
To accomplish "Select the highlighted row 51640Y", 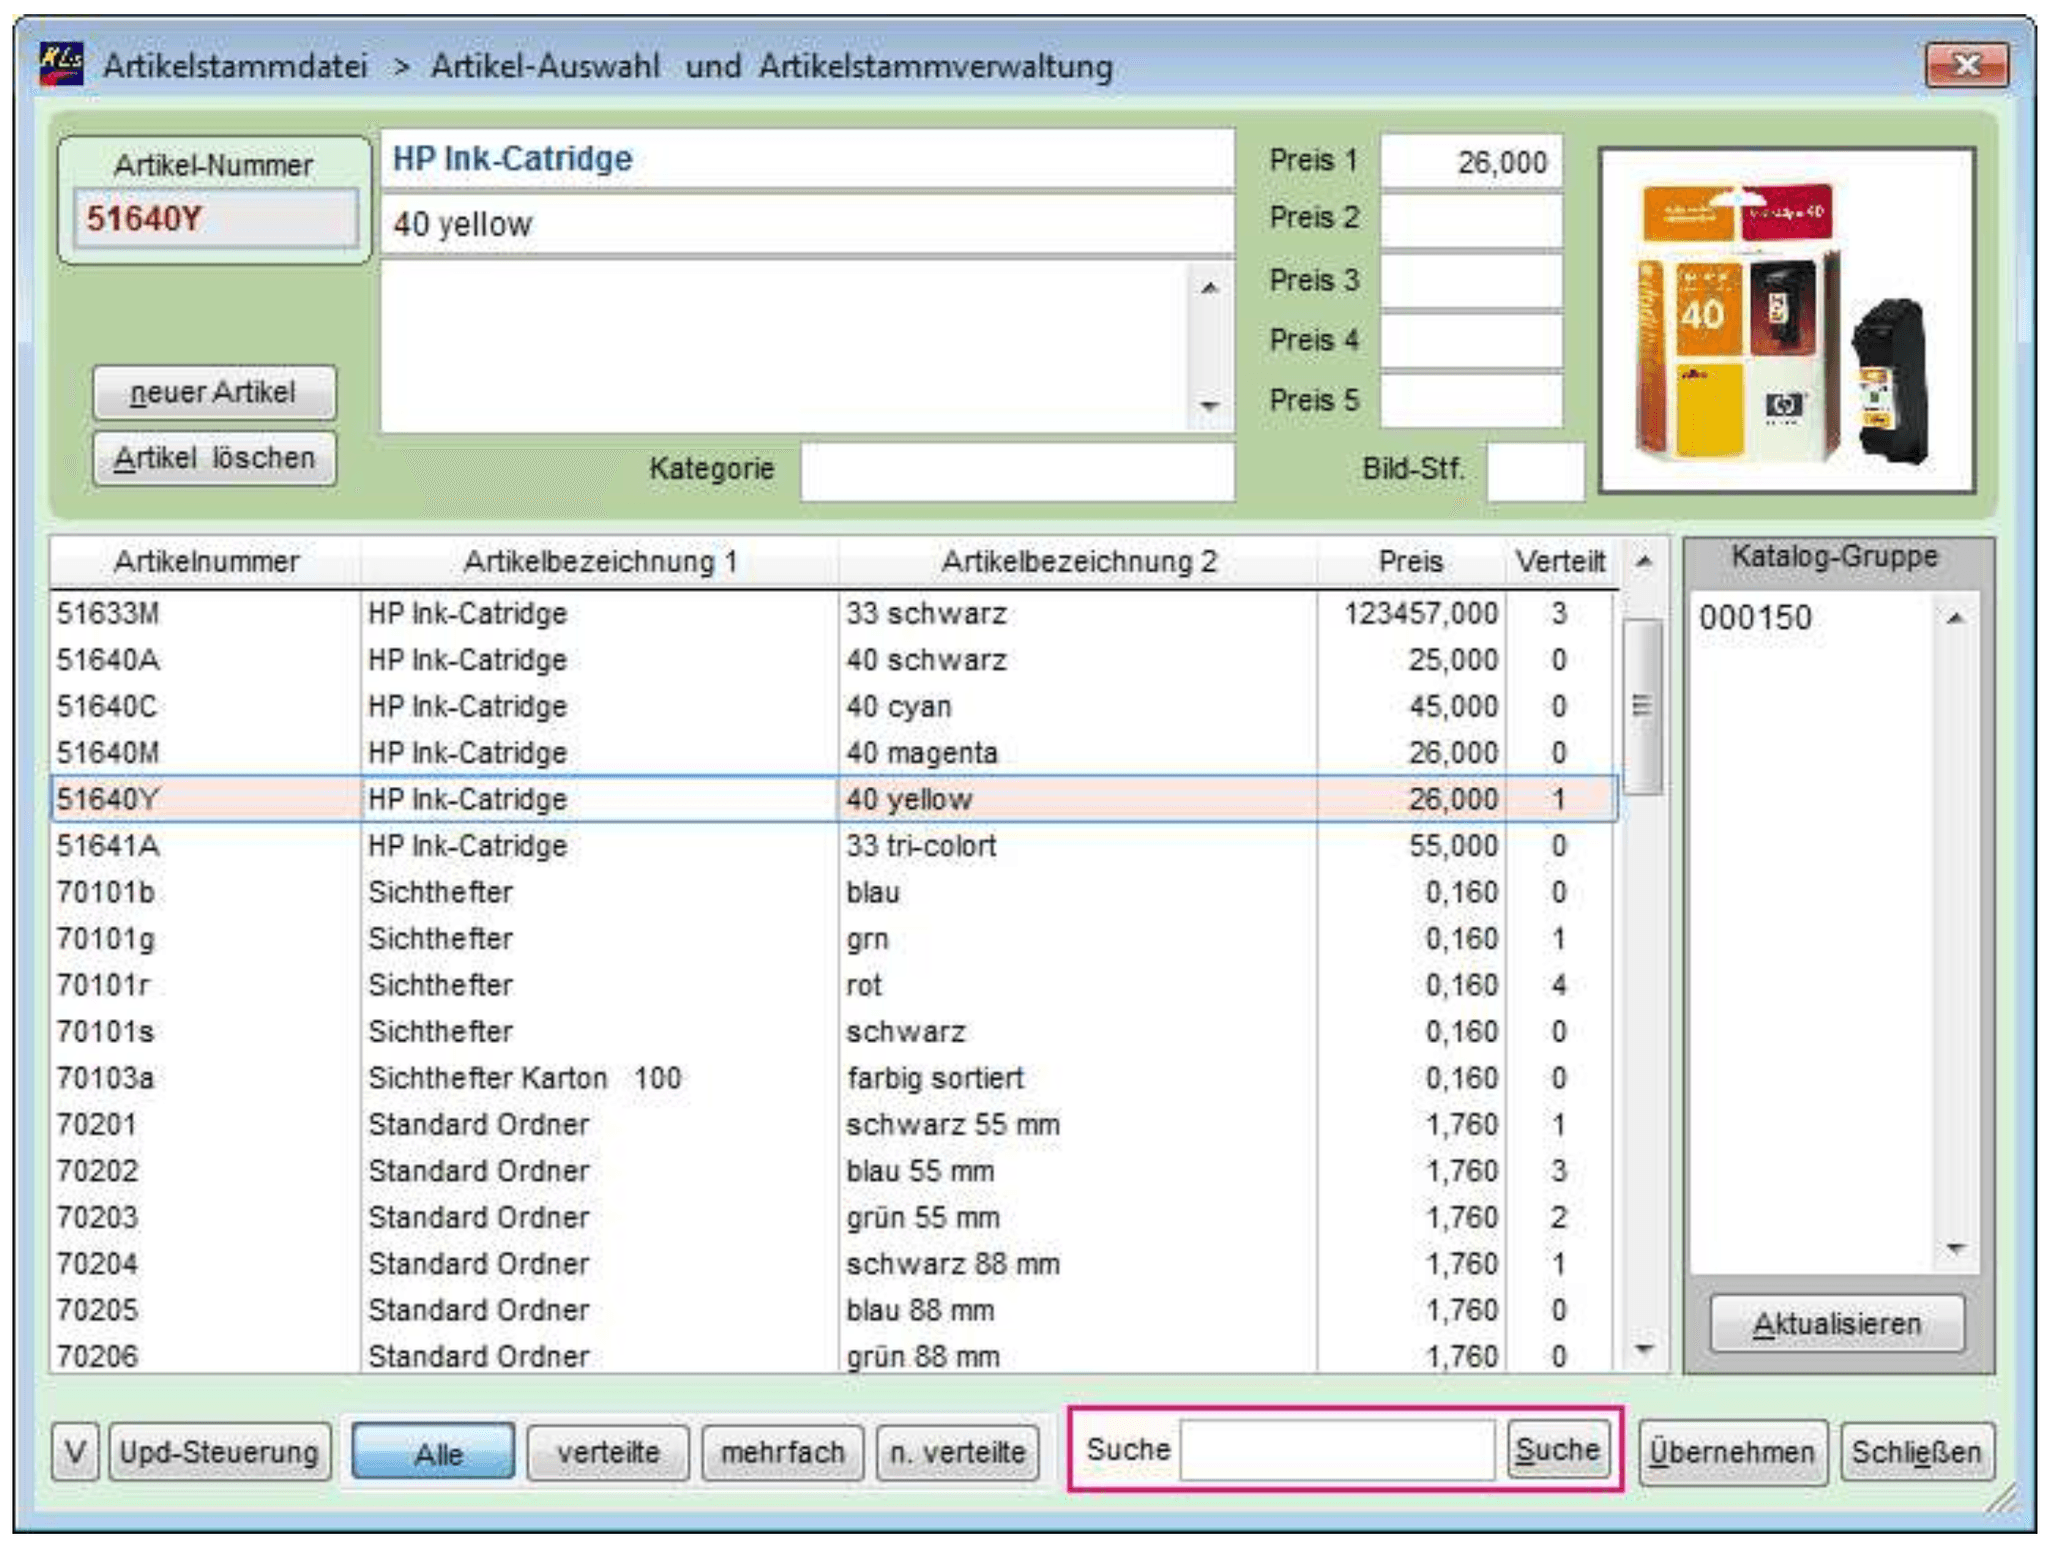I will pyautogui.click(x=832, y=799).
